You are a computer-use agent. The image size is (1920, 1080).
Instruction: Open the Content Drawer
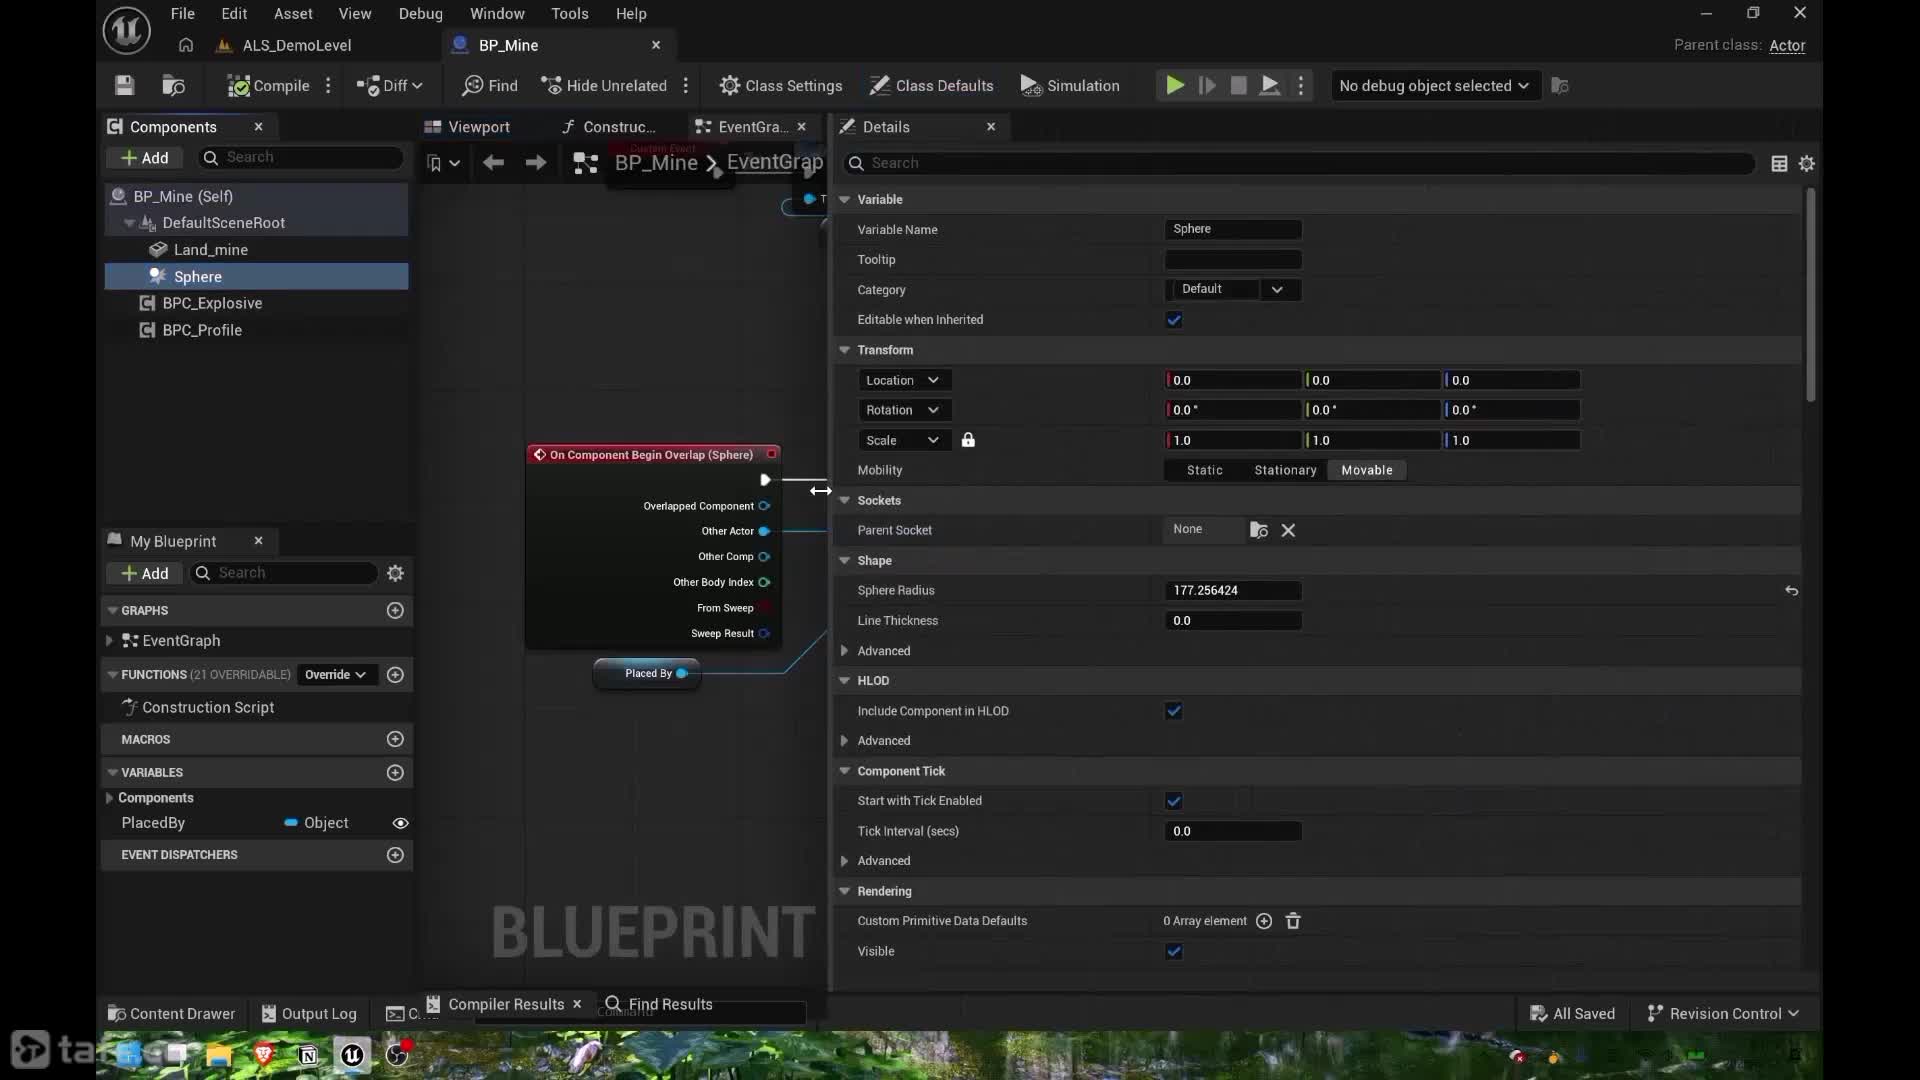(171, 1014)
